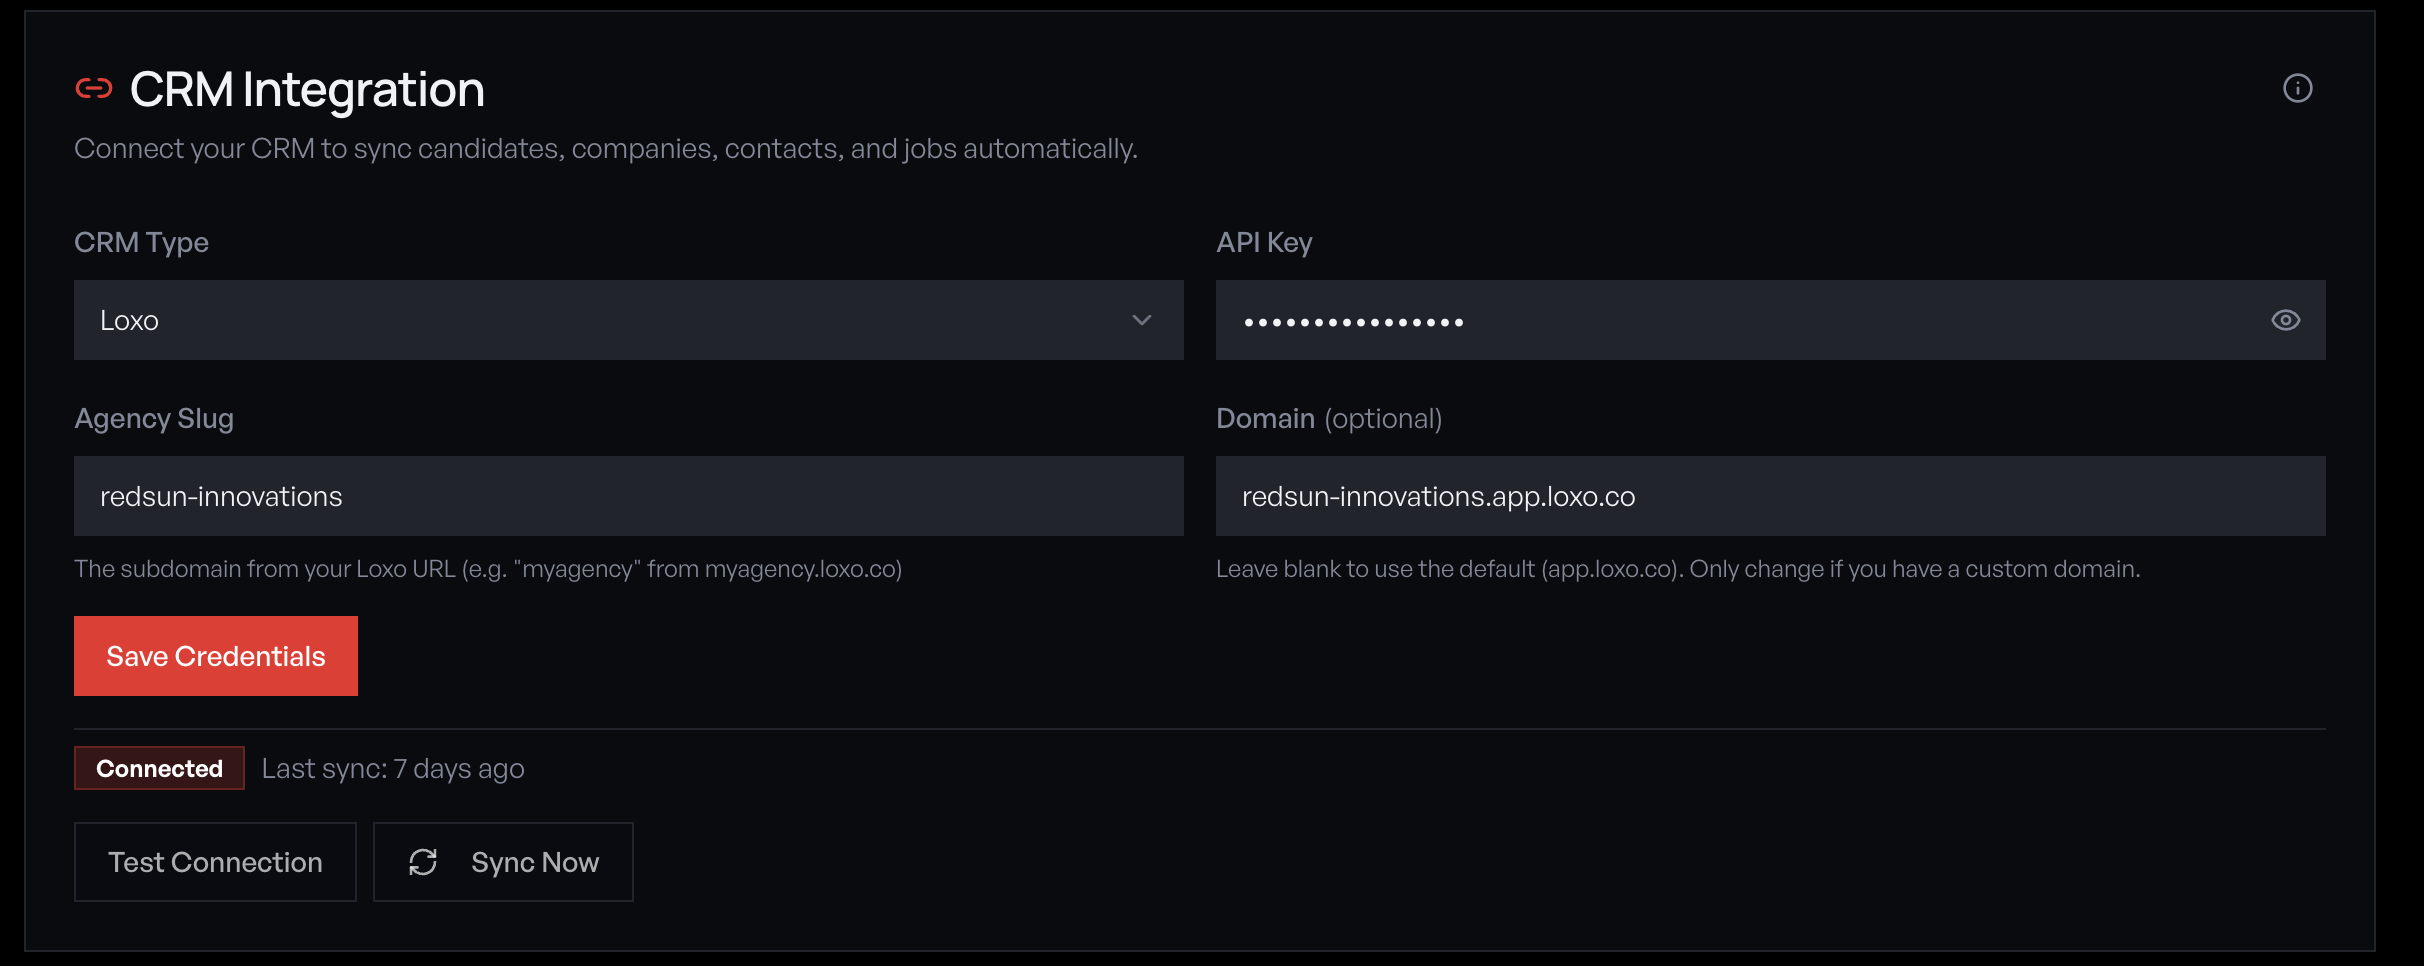
Task: Click the sync arrows icon on Sync Now
Action: tap(424, 861)
